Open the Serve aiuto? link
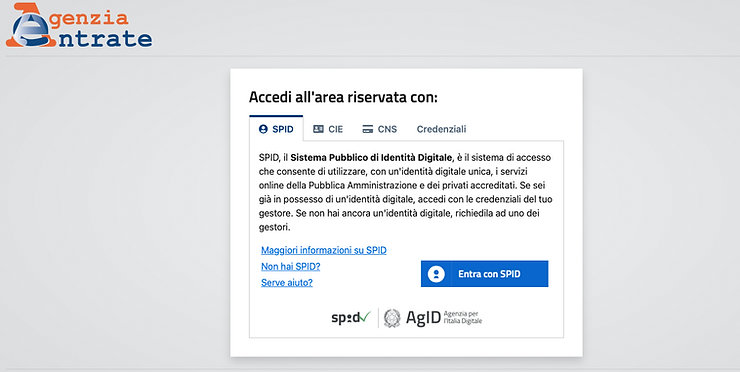The width and height of the screenshot is (740, 372). [x=287, y=283]
